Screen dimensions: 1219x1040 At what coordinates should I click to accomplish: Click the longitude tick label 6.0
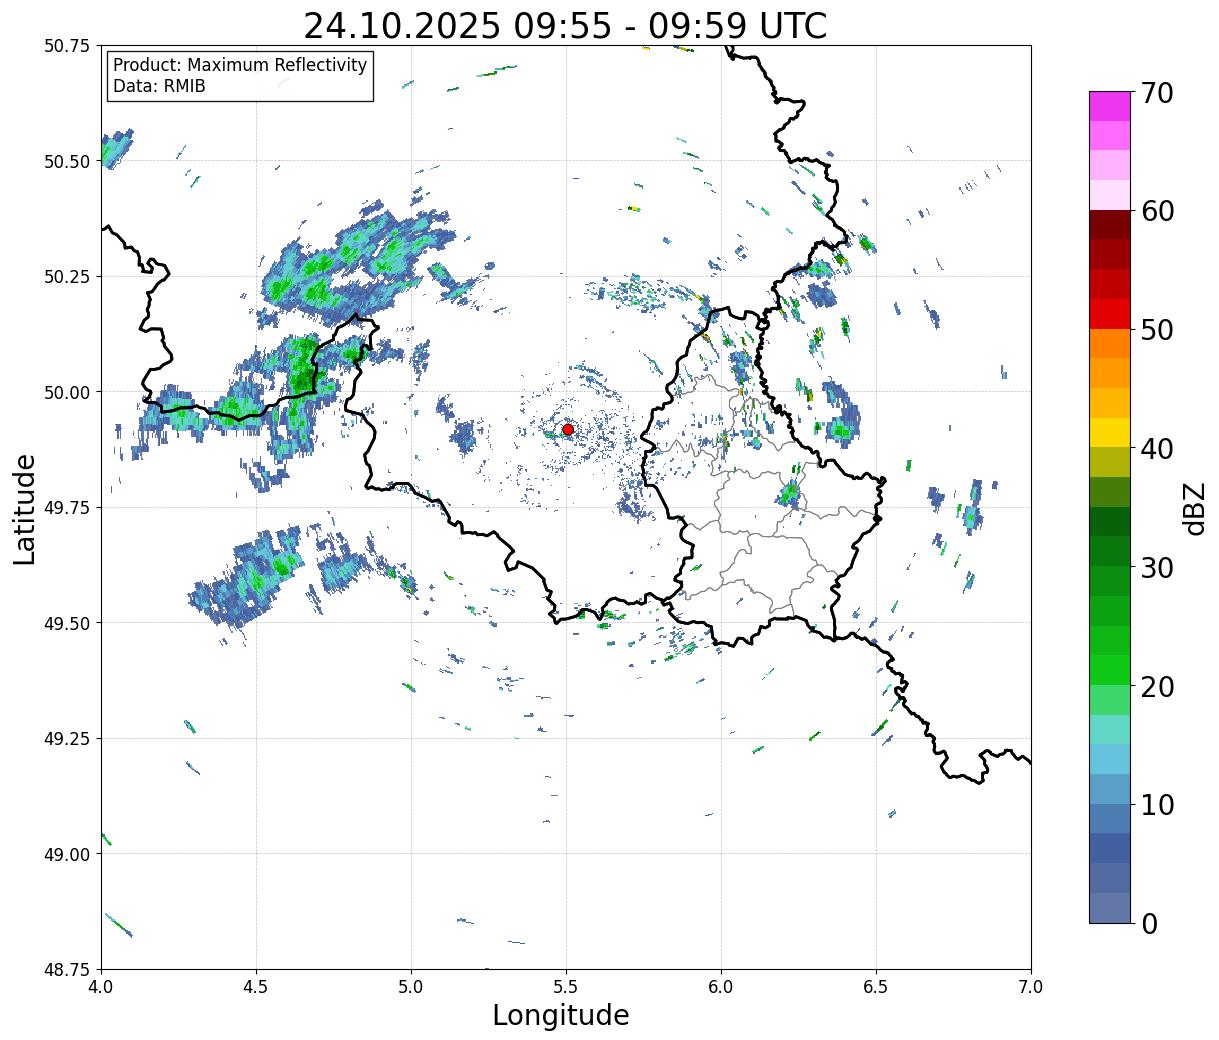pyautogui.click(x=721, y=986)
